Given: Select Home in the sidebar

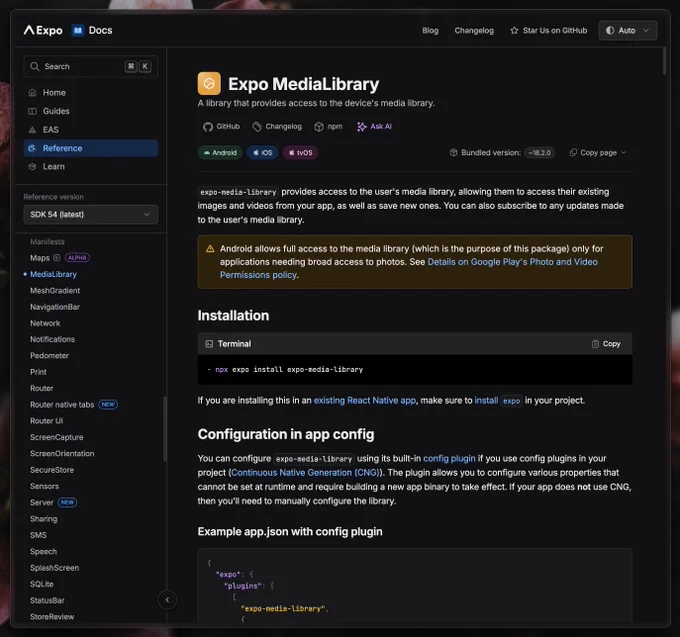Looking at the screenshot, I should point(91,93).
